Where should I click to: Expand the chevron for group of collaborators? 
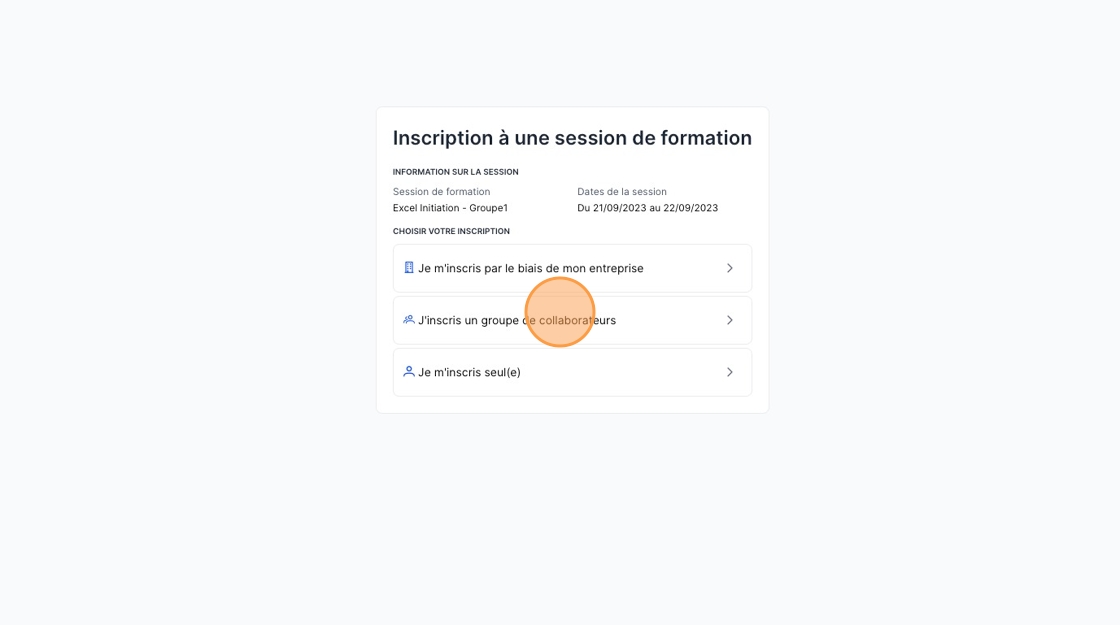pyautogui.click(x=729, y=320)
